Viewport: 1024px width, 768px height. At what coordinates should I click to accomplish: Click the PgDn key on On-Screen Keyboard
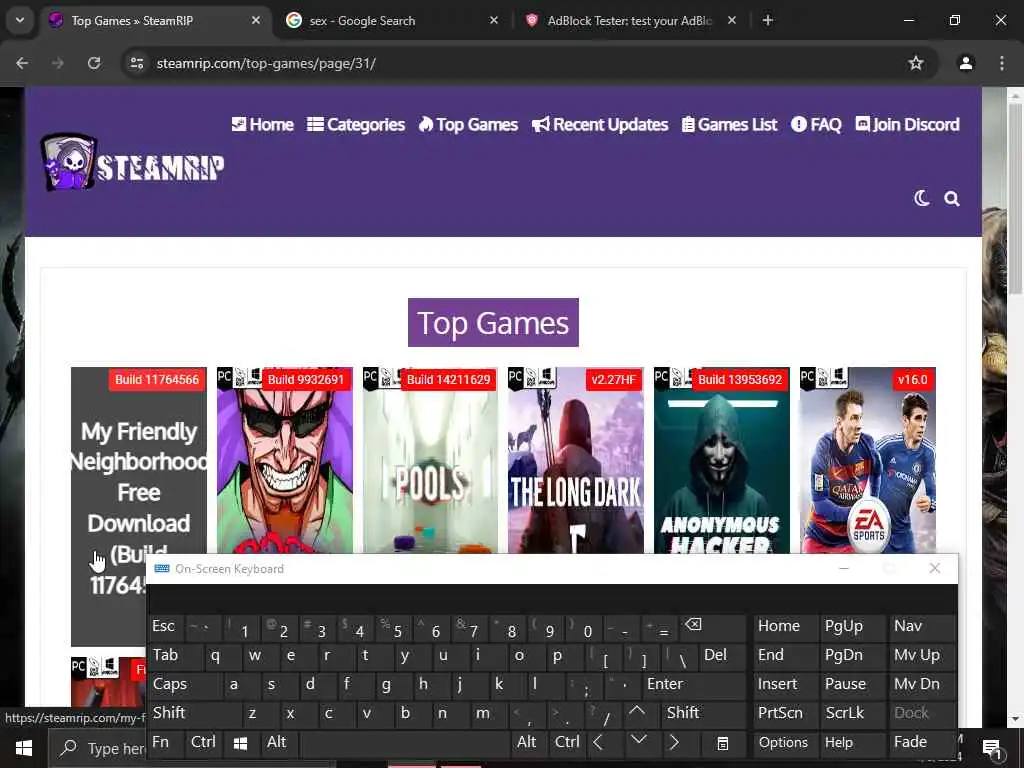coord(852,655)
